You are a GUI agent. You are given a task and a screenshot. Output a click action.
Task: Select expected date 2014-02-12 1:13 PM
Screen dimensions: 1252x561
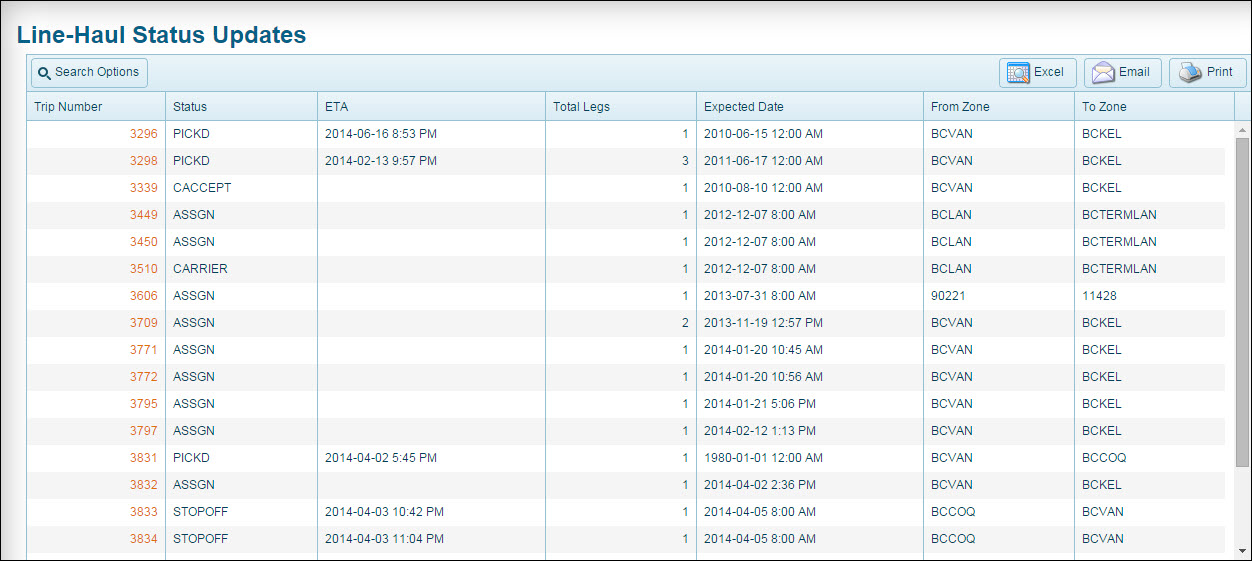click(760, 431)
